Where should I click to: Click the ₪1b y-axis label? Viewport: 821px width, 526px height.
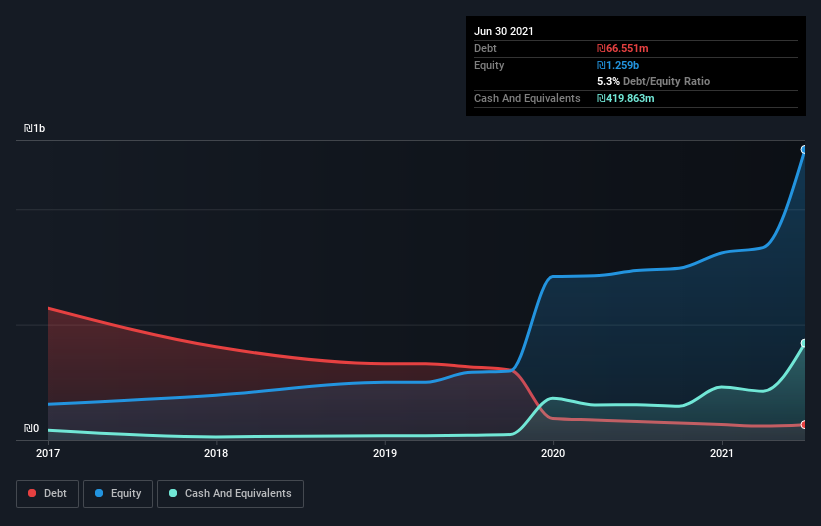click(x=35, y=128)
